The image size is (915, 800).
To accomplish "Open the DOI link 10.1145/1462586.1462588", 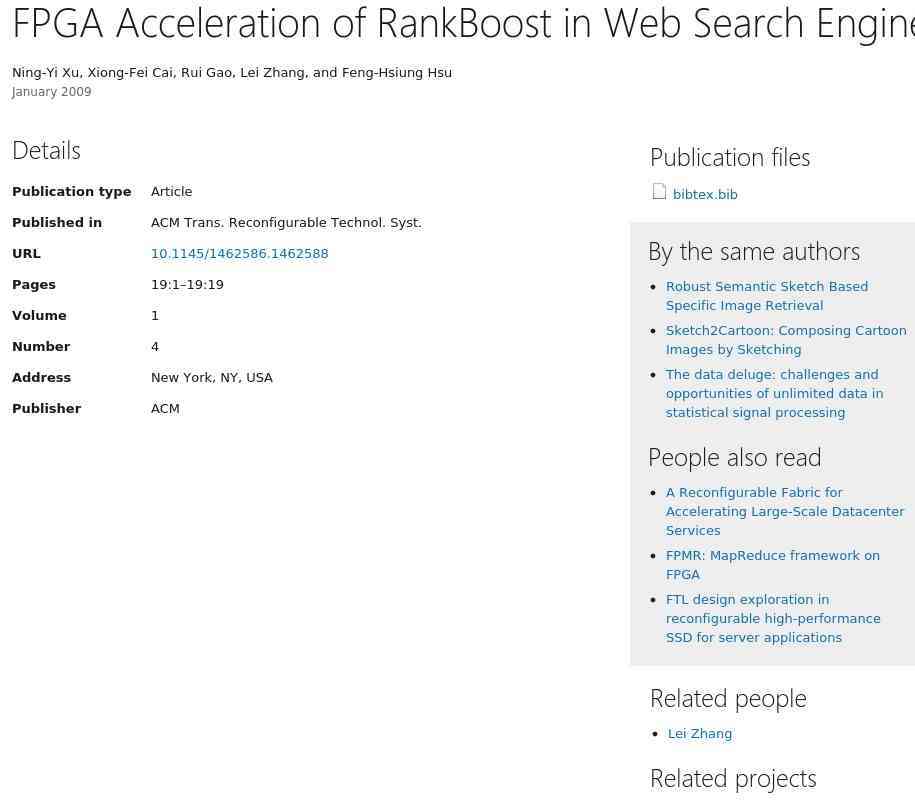I will coord(239,254).
